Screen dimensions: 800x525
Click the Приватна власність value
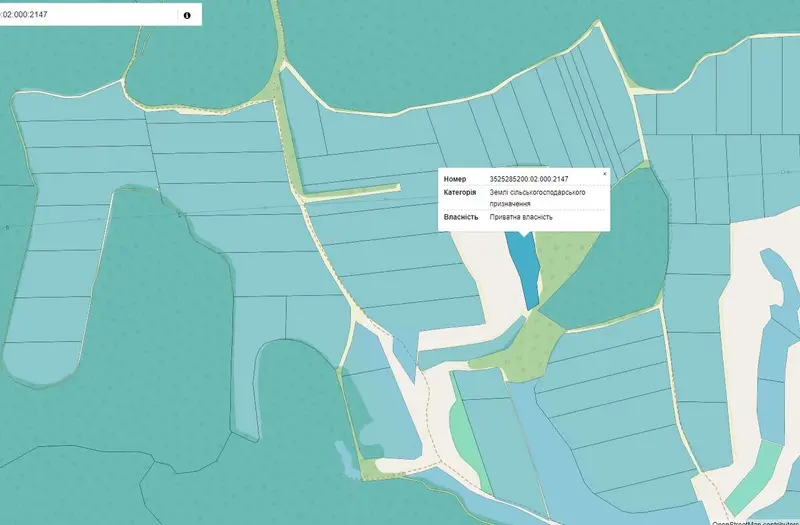coord(521,217)
